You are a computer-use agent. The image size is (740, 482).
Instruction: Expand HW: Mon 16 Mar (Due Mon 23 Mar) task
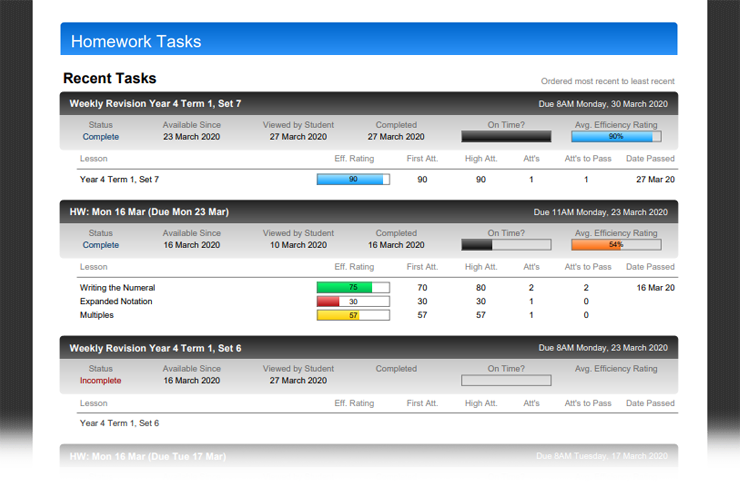pos(148,212)
